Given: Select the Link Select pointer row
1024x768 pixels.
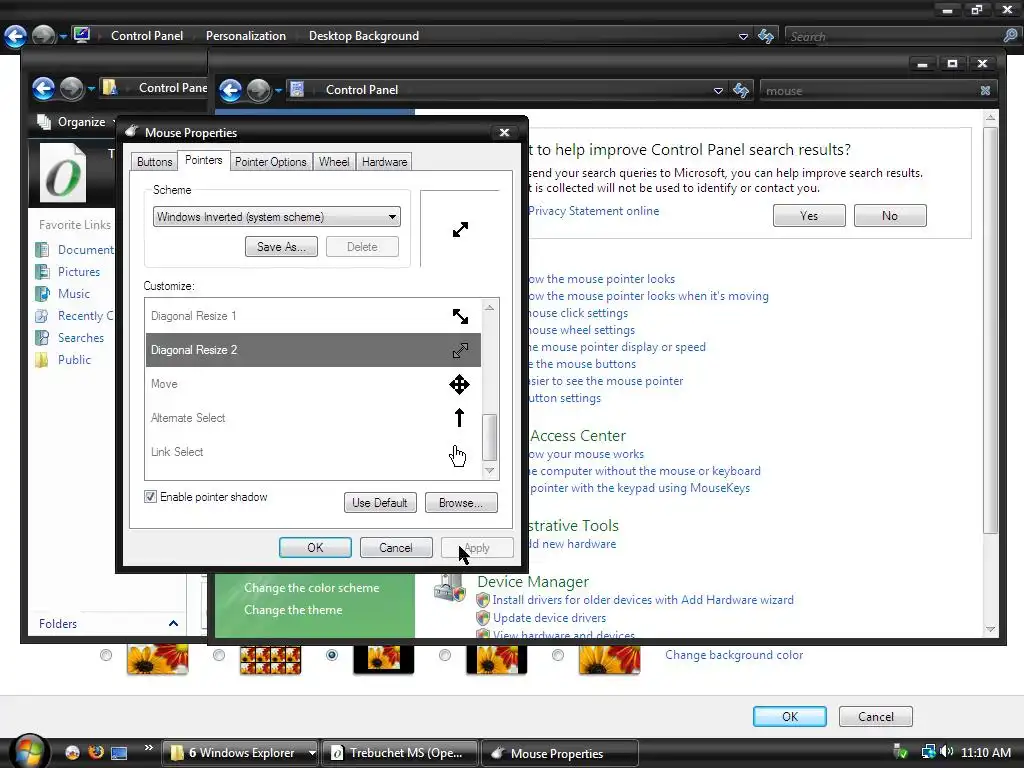Looking at the screenshot, I should 313,452.
